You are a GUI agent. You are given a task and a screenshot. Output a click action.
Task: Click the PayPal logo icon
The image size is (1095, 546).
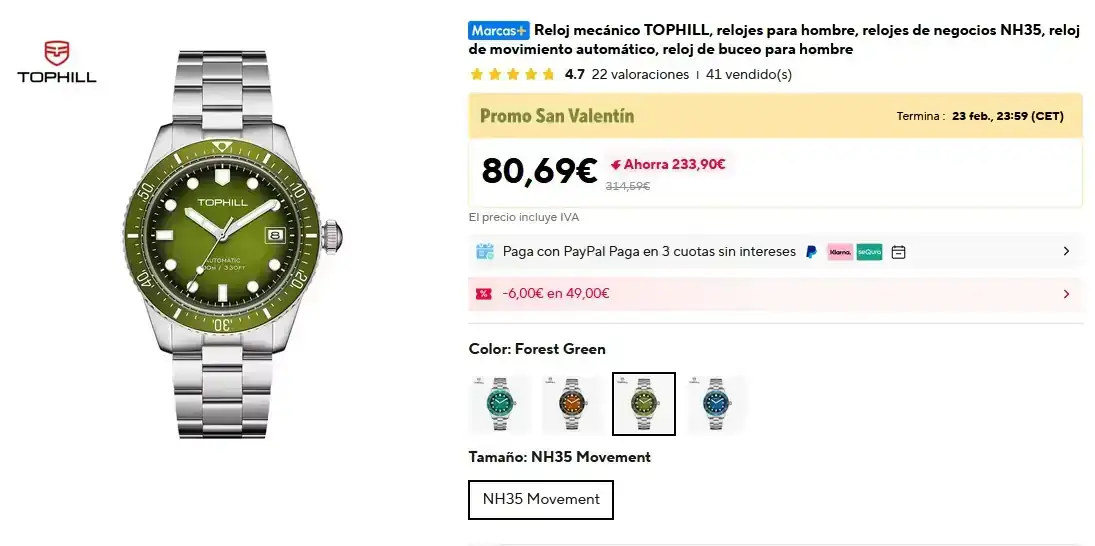(811, 252)
